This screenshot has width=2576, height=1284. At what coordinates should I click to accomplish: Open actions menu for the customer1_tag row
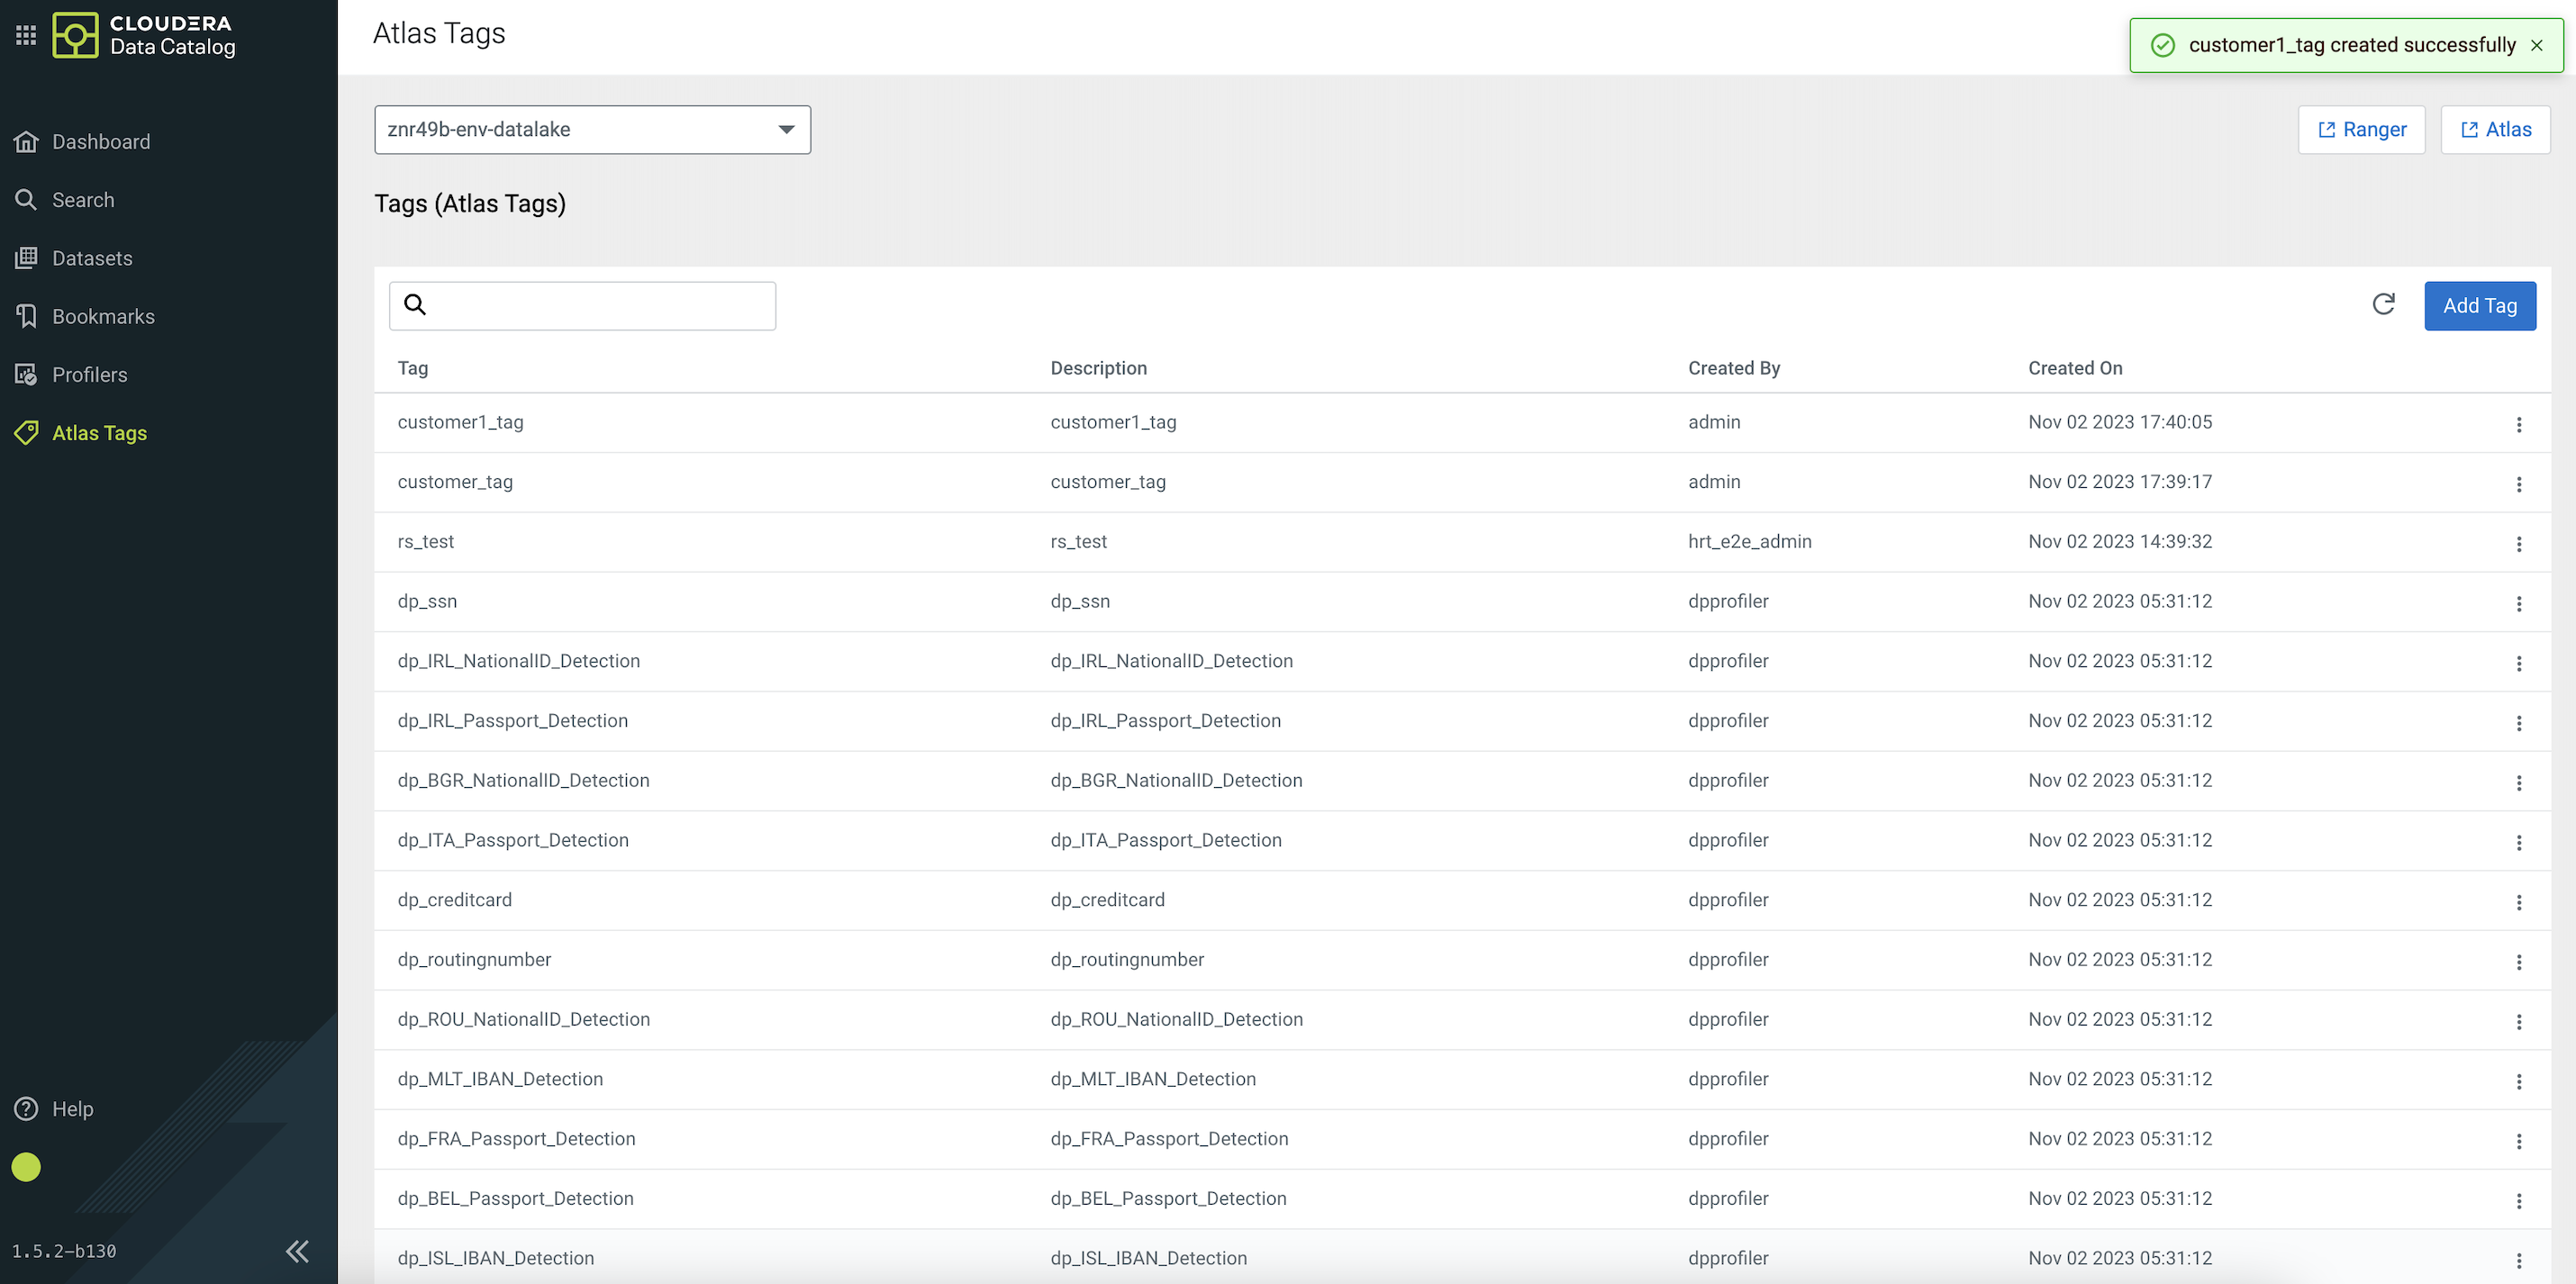pos(2518,424)
